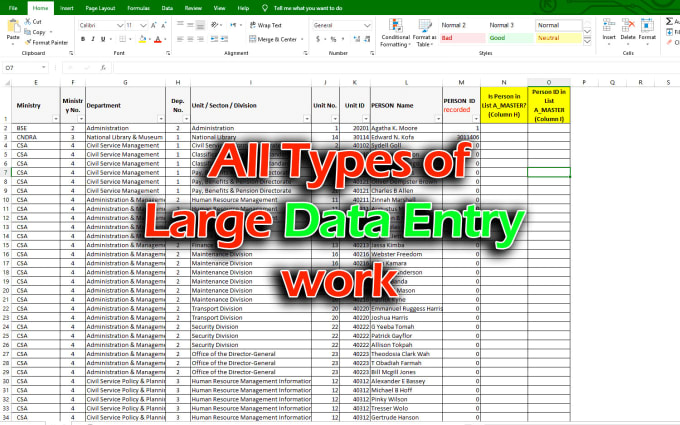Click the Decrease Indent icon
Screen dimensions: 680x425
click(x=214, y=39)
